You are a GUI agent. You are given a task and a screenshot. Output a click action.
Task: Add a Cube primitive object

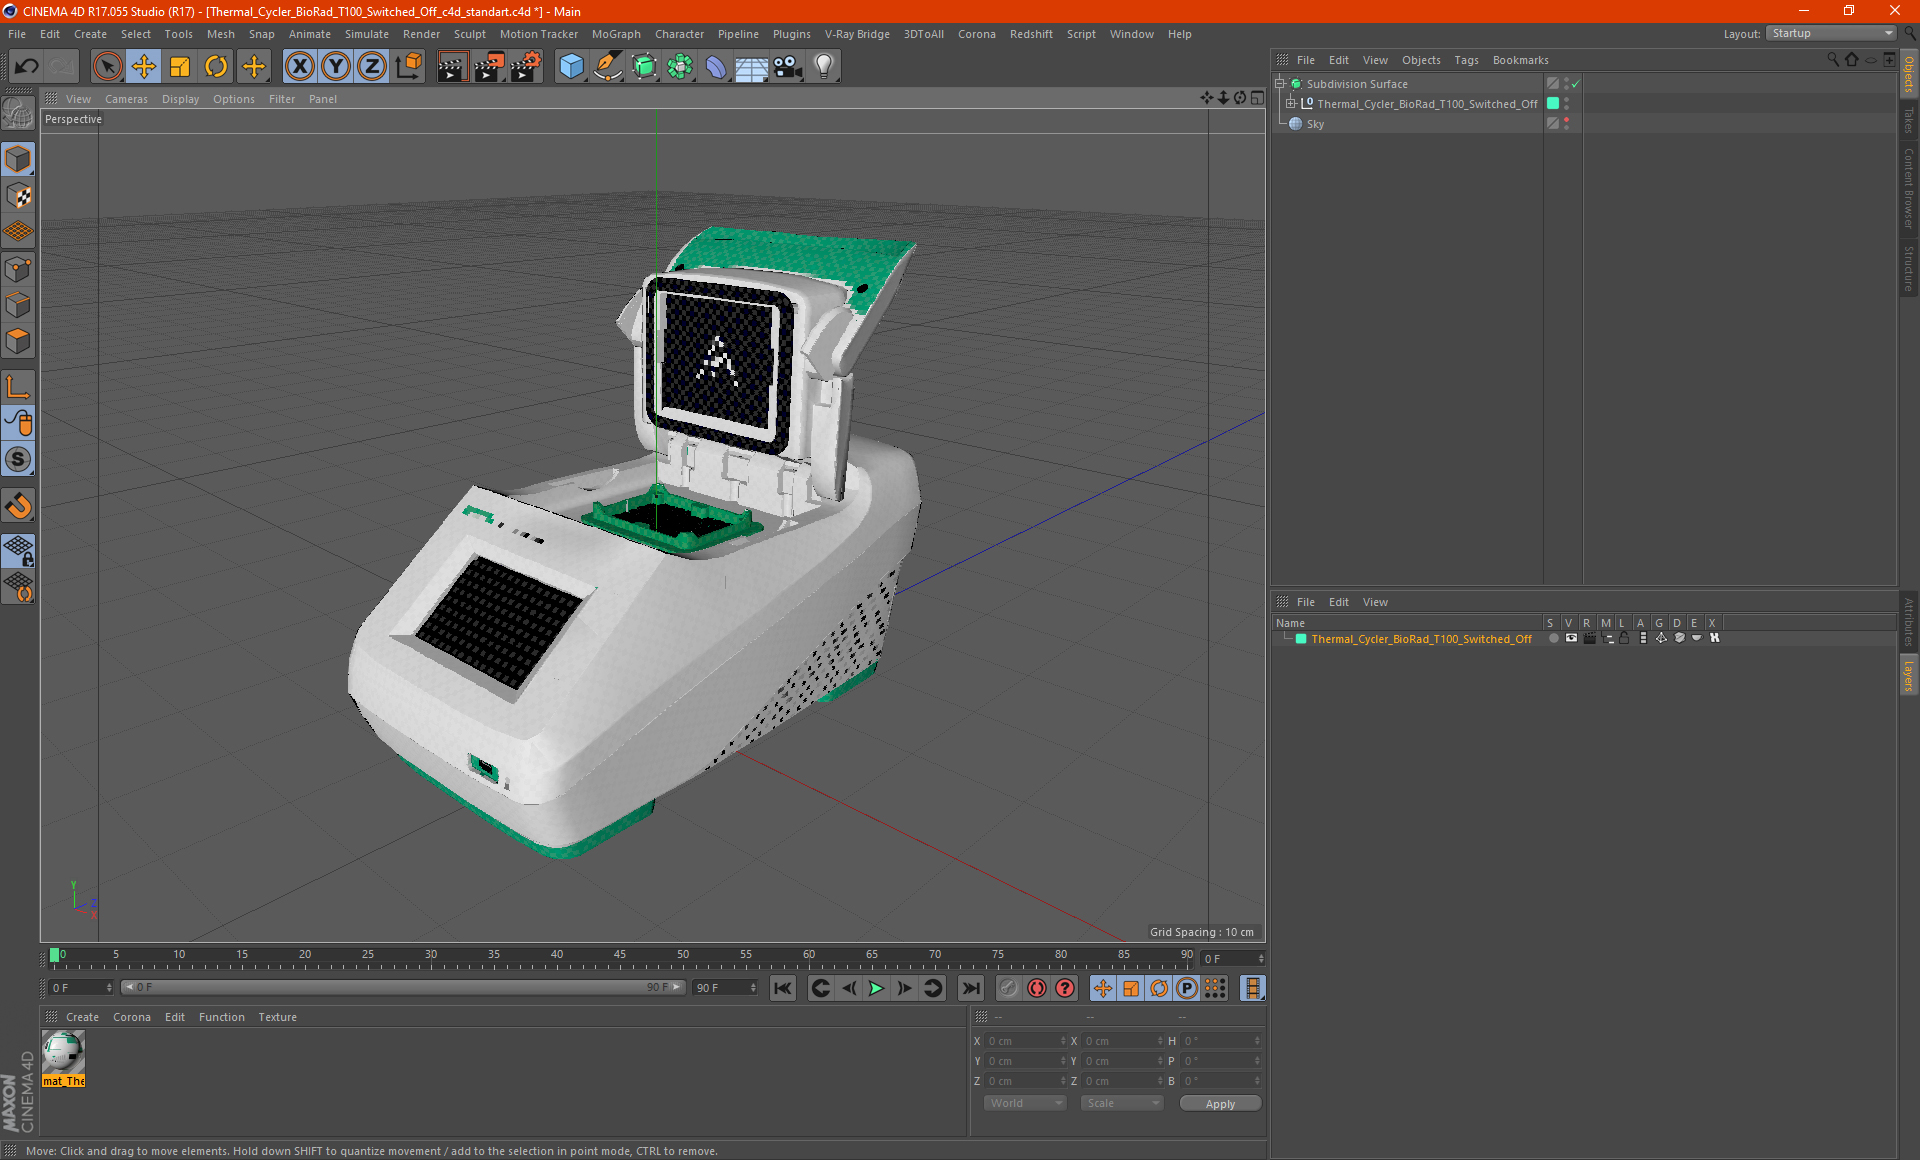[571, 66]
